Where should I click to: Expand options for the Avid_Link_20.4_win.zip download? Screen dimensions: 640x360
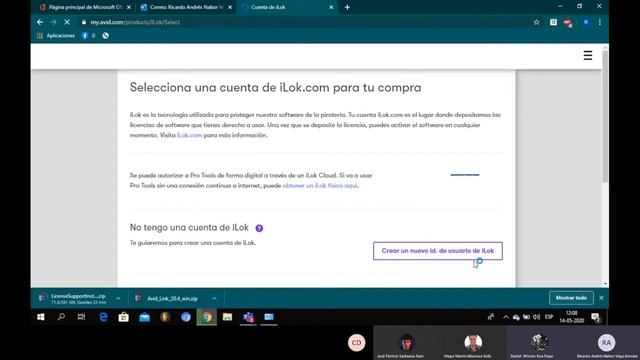214,299
